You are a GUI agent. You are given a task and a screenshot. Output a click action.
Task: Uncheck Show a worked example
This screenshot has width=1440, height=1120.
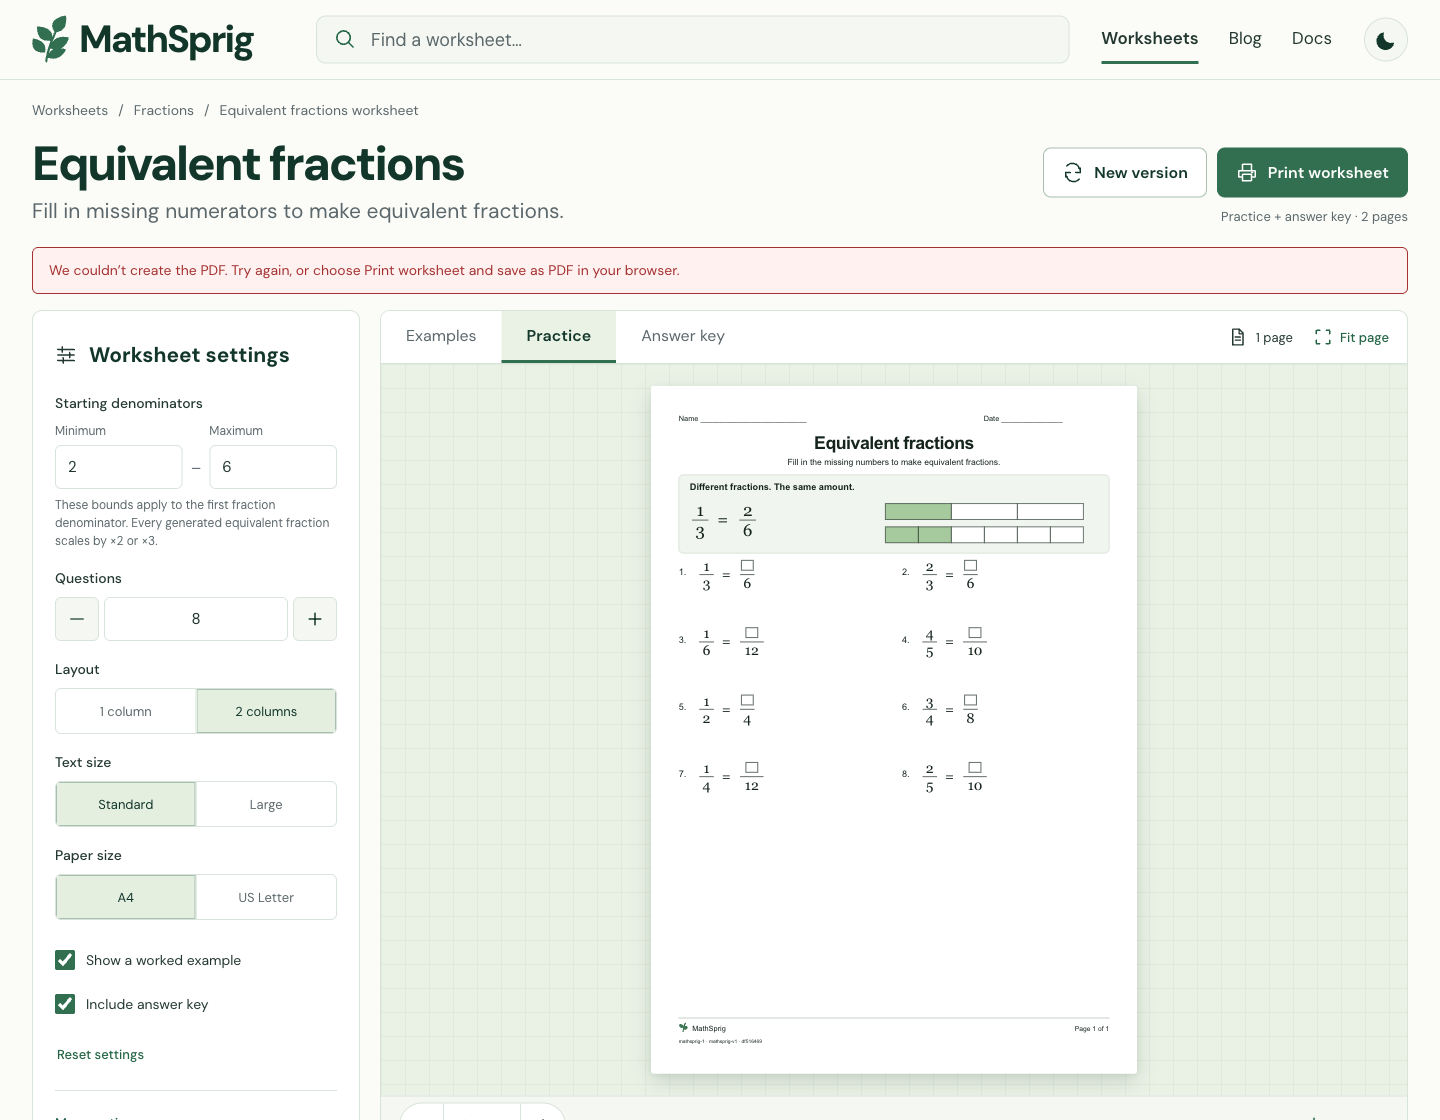(65, 960)
